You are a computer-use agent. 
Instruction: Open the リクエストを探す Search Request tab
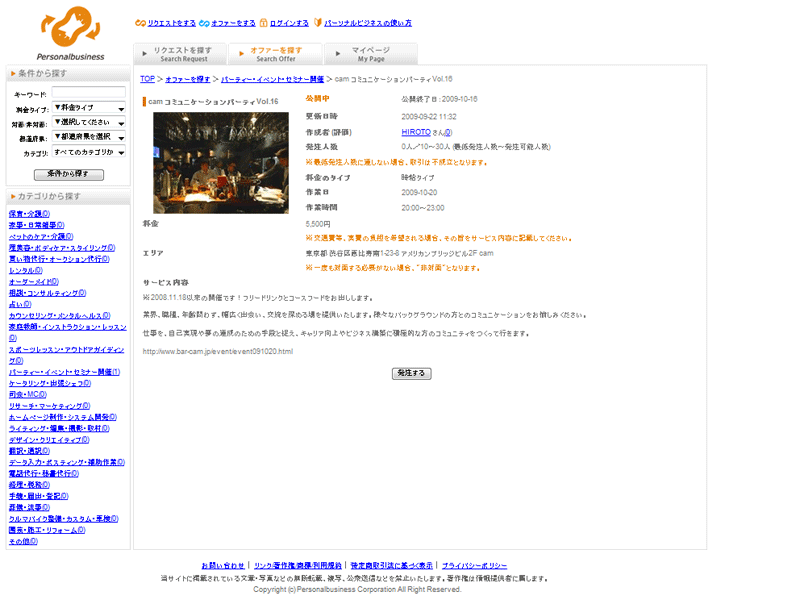pos(180,54)
